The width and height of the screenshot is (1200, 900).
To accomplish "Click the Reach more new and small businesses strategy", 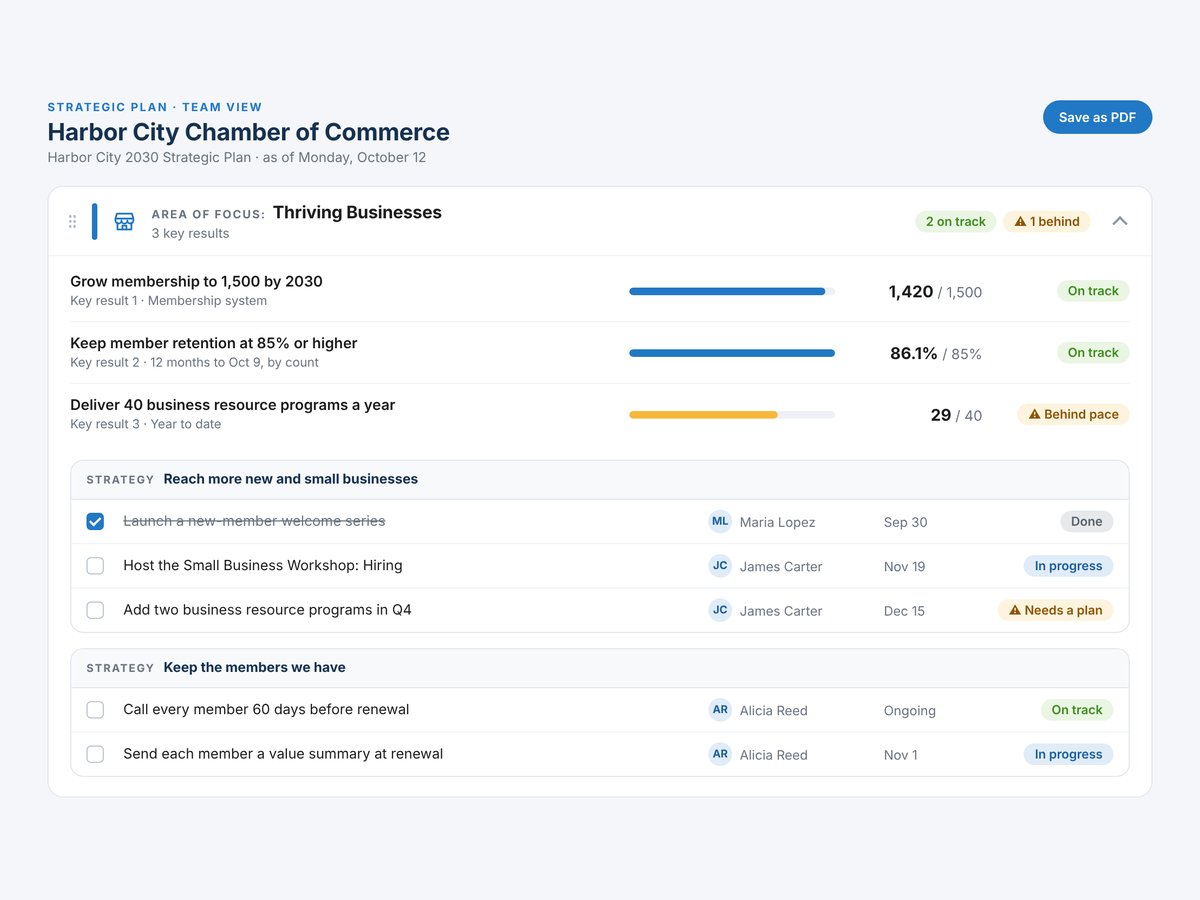I will 291,479.
